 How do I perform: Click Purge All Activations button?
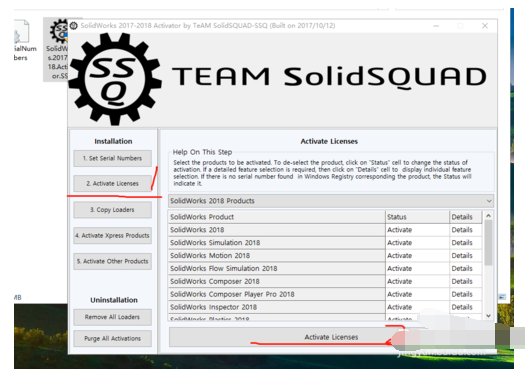point(112,338)
